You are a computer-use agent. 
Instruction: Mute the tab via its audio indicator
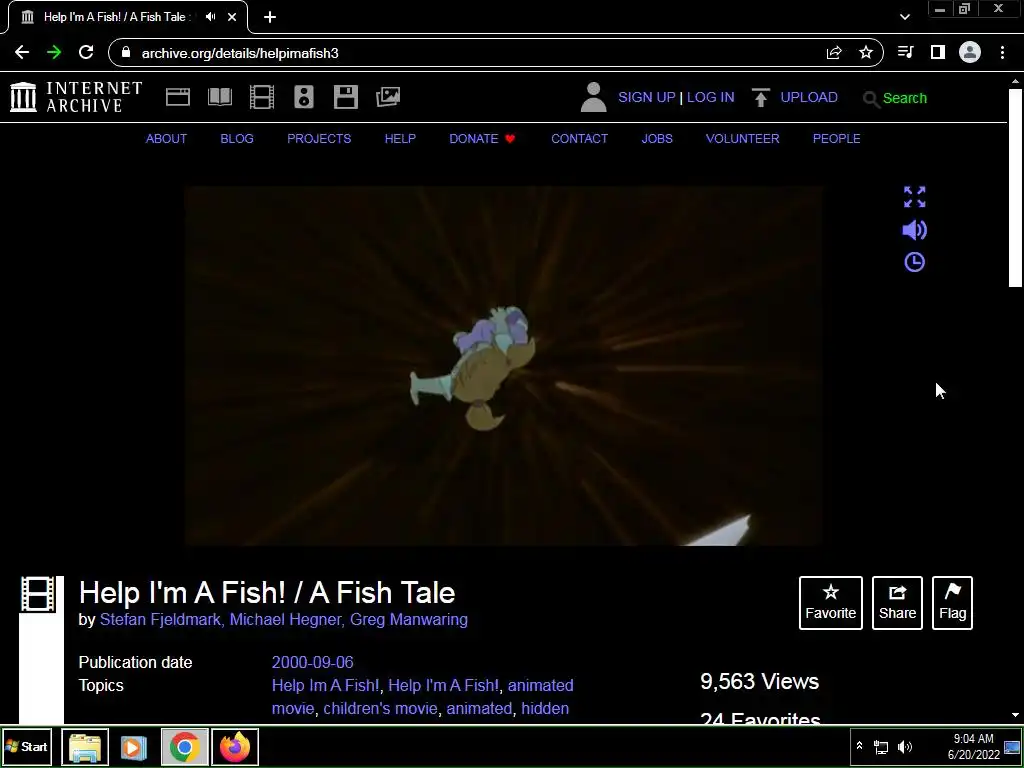(x=210, y=17)
